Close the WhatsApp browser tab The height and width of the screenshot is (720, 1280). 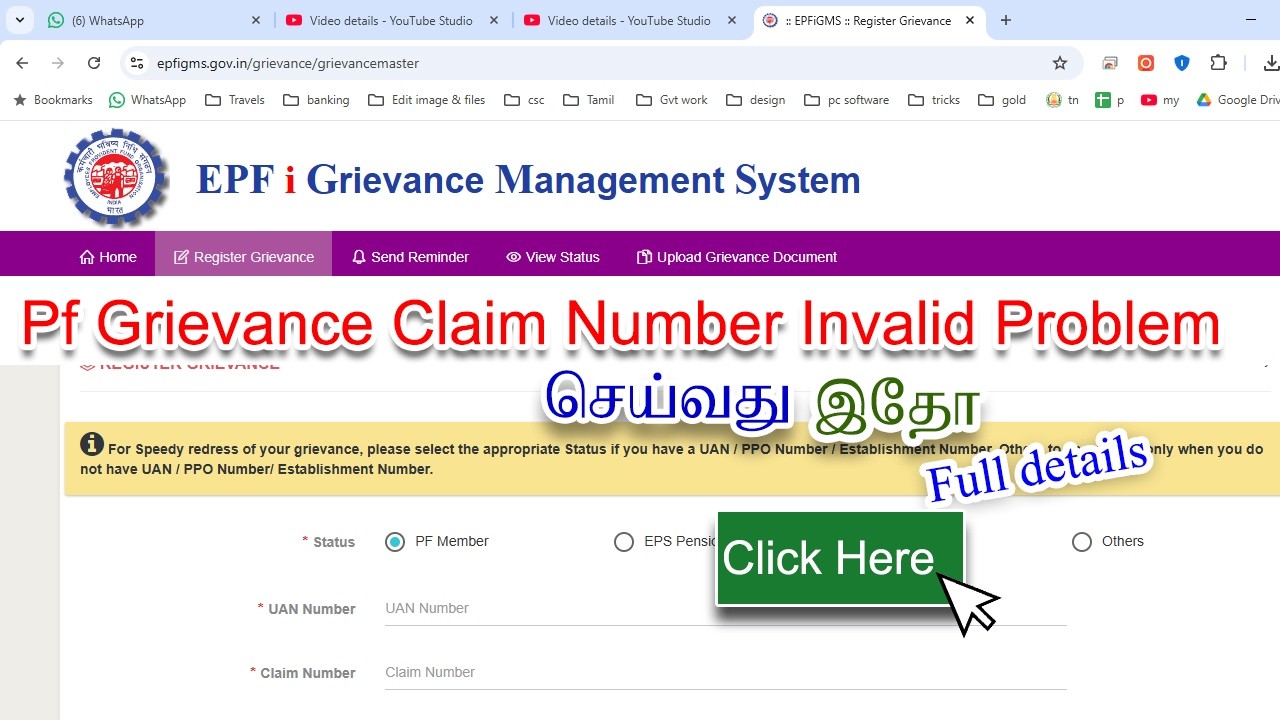256,20
